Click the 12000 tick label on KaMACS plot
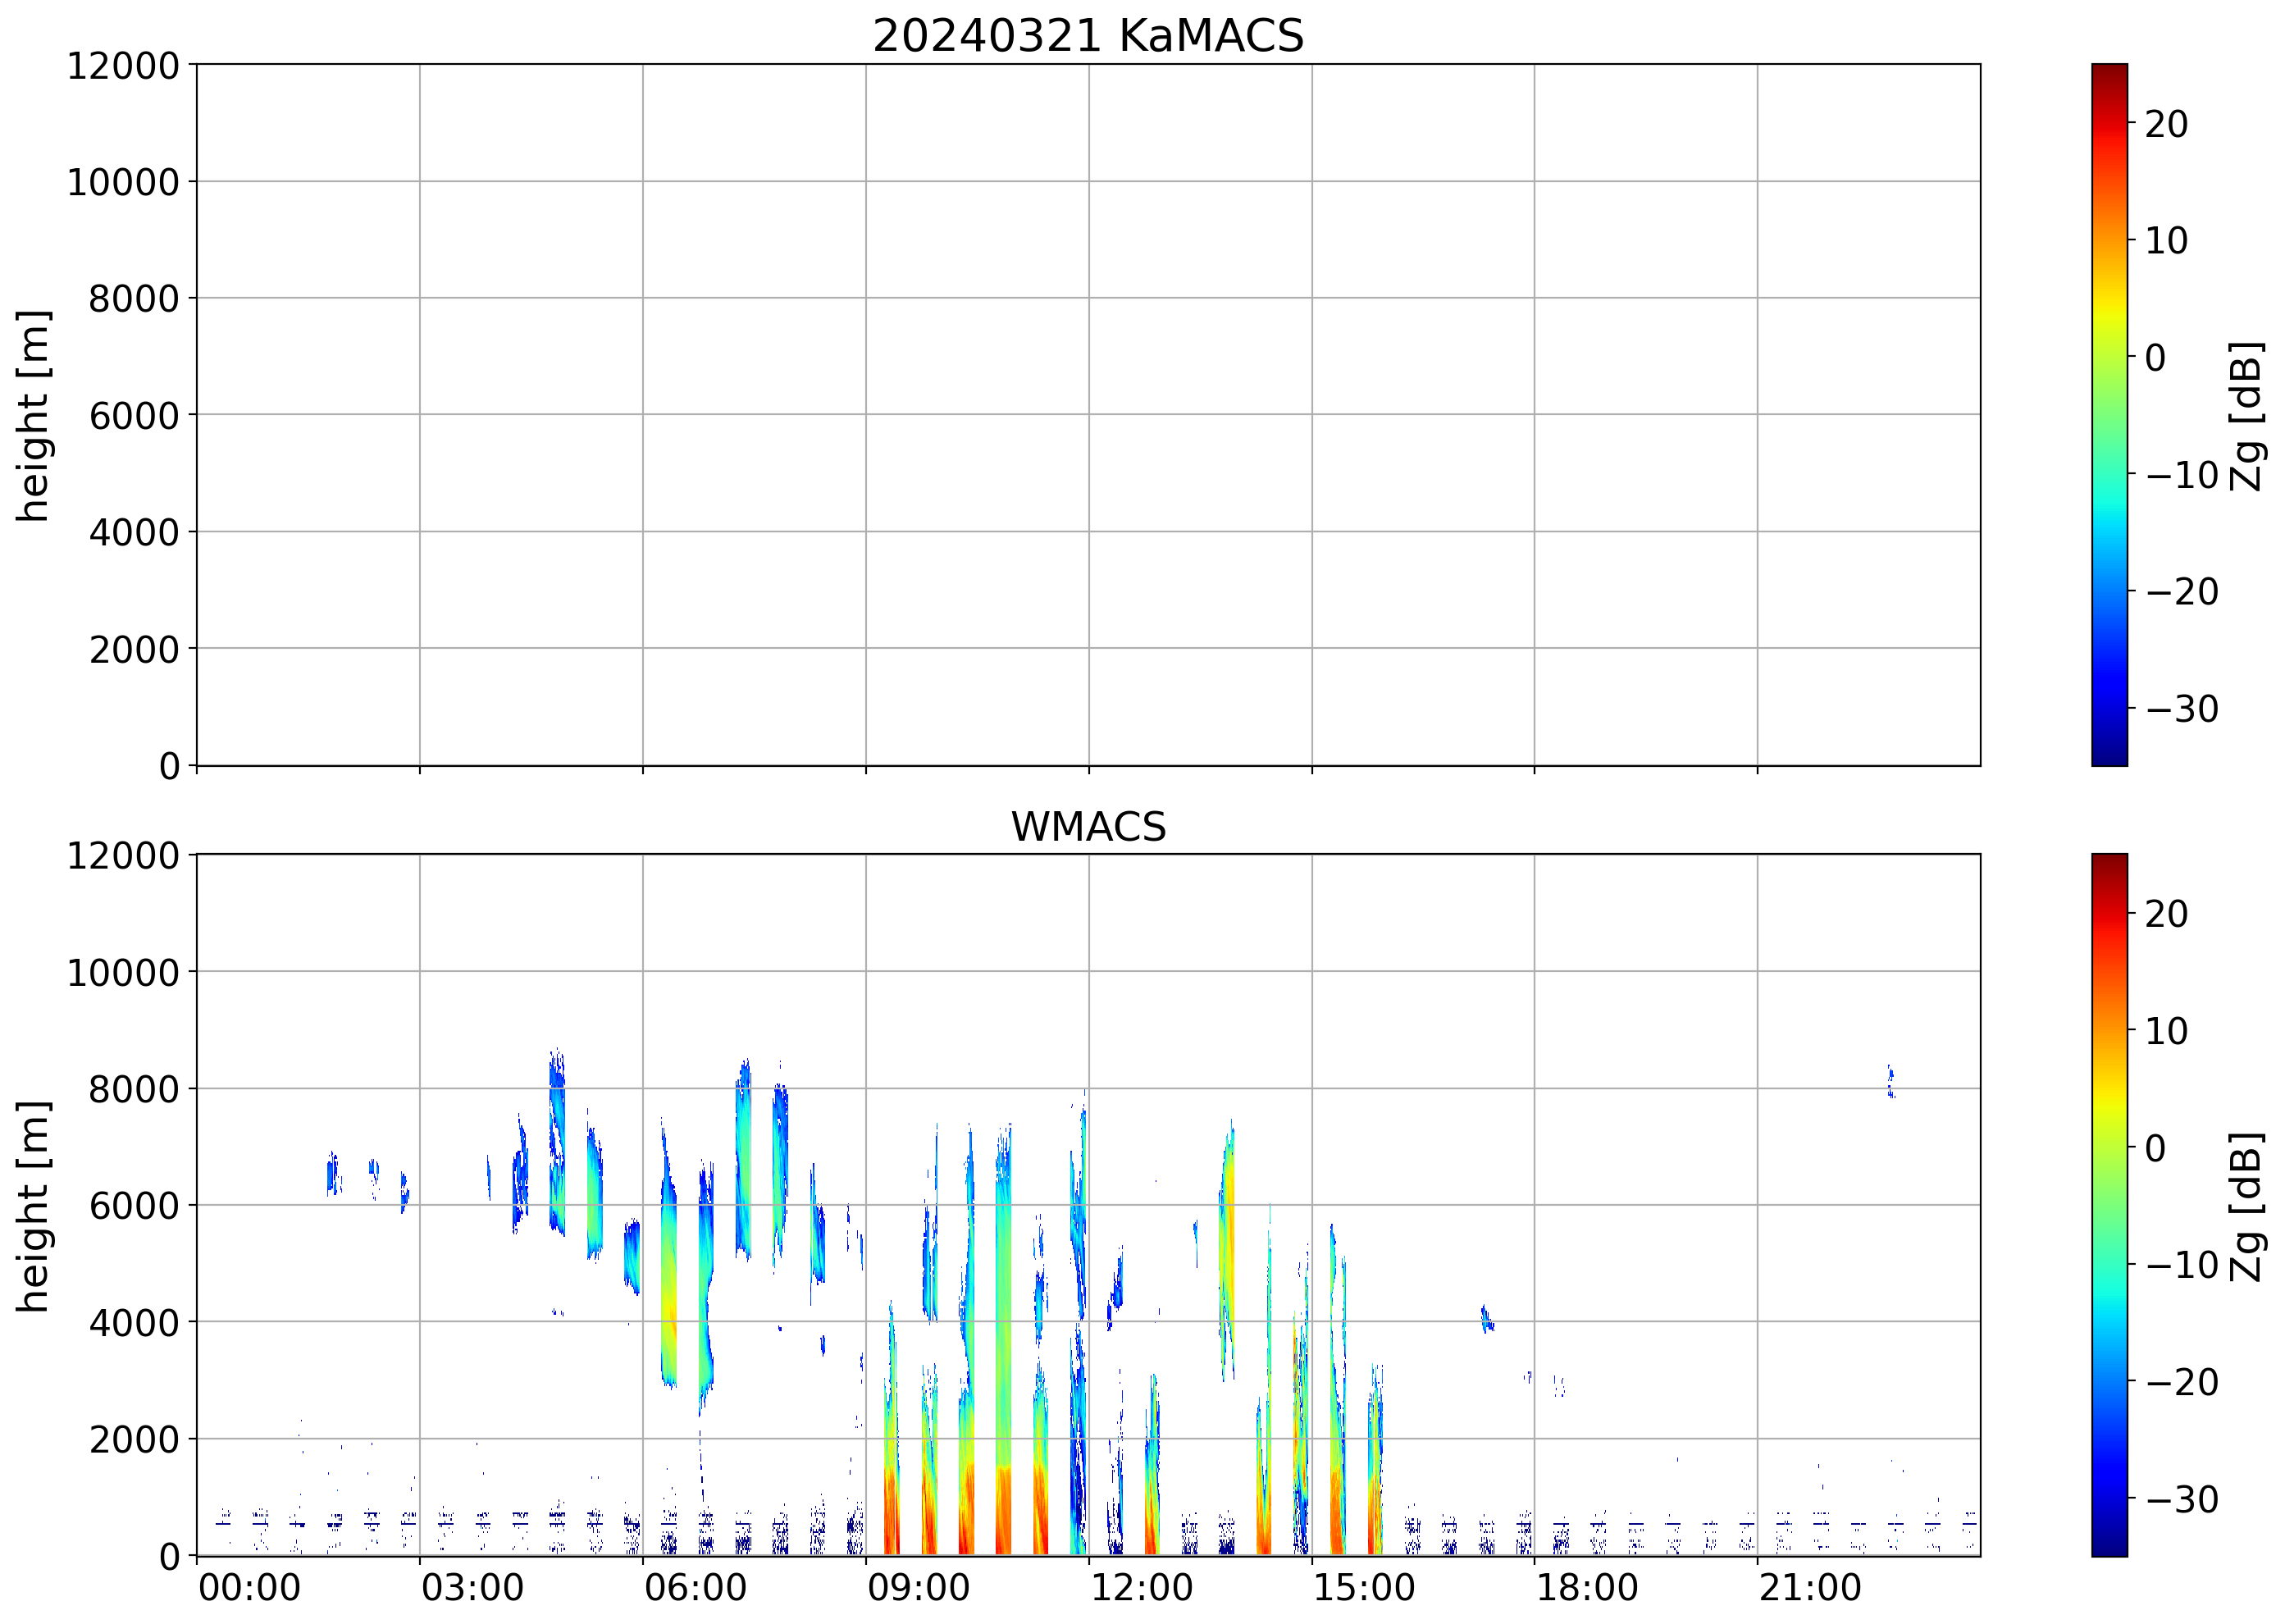This screenshot has width=2285, height=1624. pos(122,66)
